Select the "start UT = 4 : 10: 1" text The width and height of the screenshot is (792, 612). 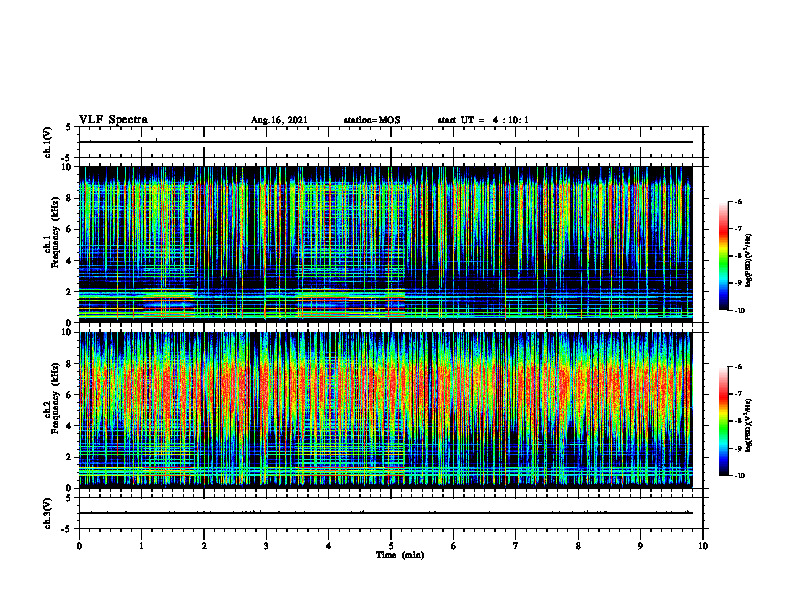[483, 120]
